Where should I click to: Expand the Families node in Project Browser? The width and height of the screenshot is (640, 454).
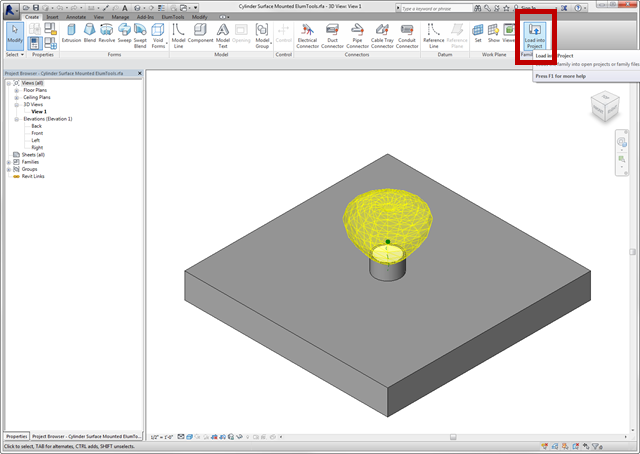click(x=9, y=162)
